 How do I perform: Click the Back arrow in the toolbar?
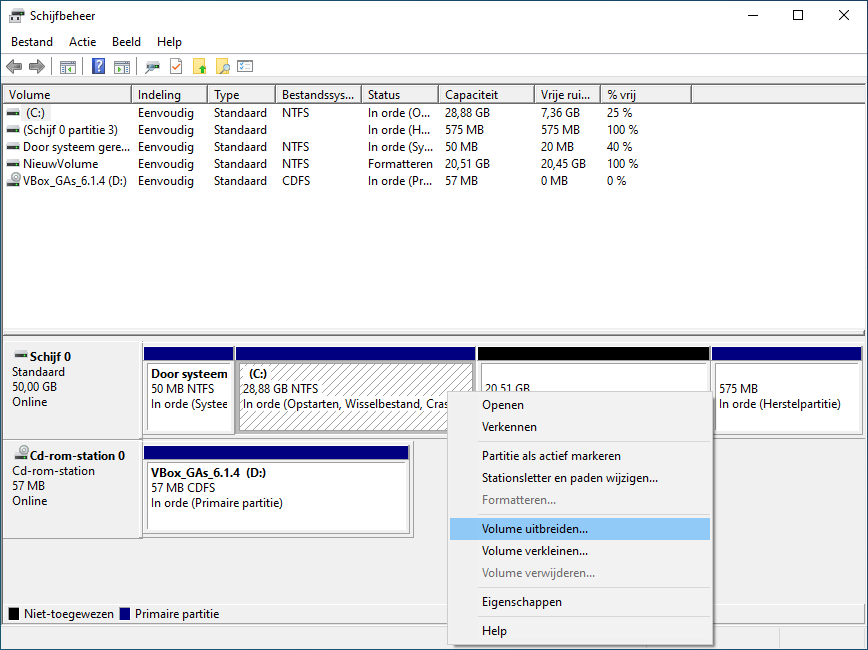pyautogui.click(x=14, y=67)
